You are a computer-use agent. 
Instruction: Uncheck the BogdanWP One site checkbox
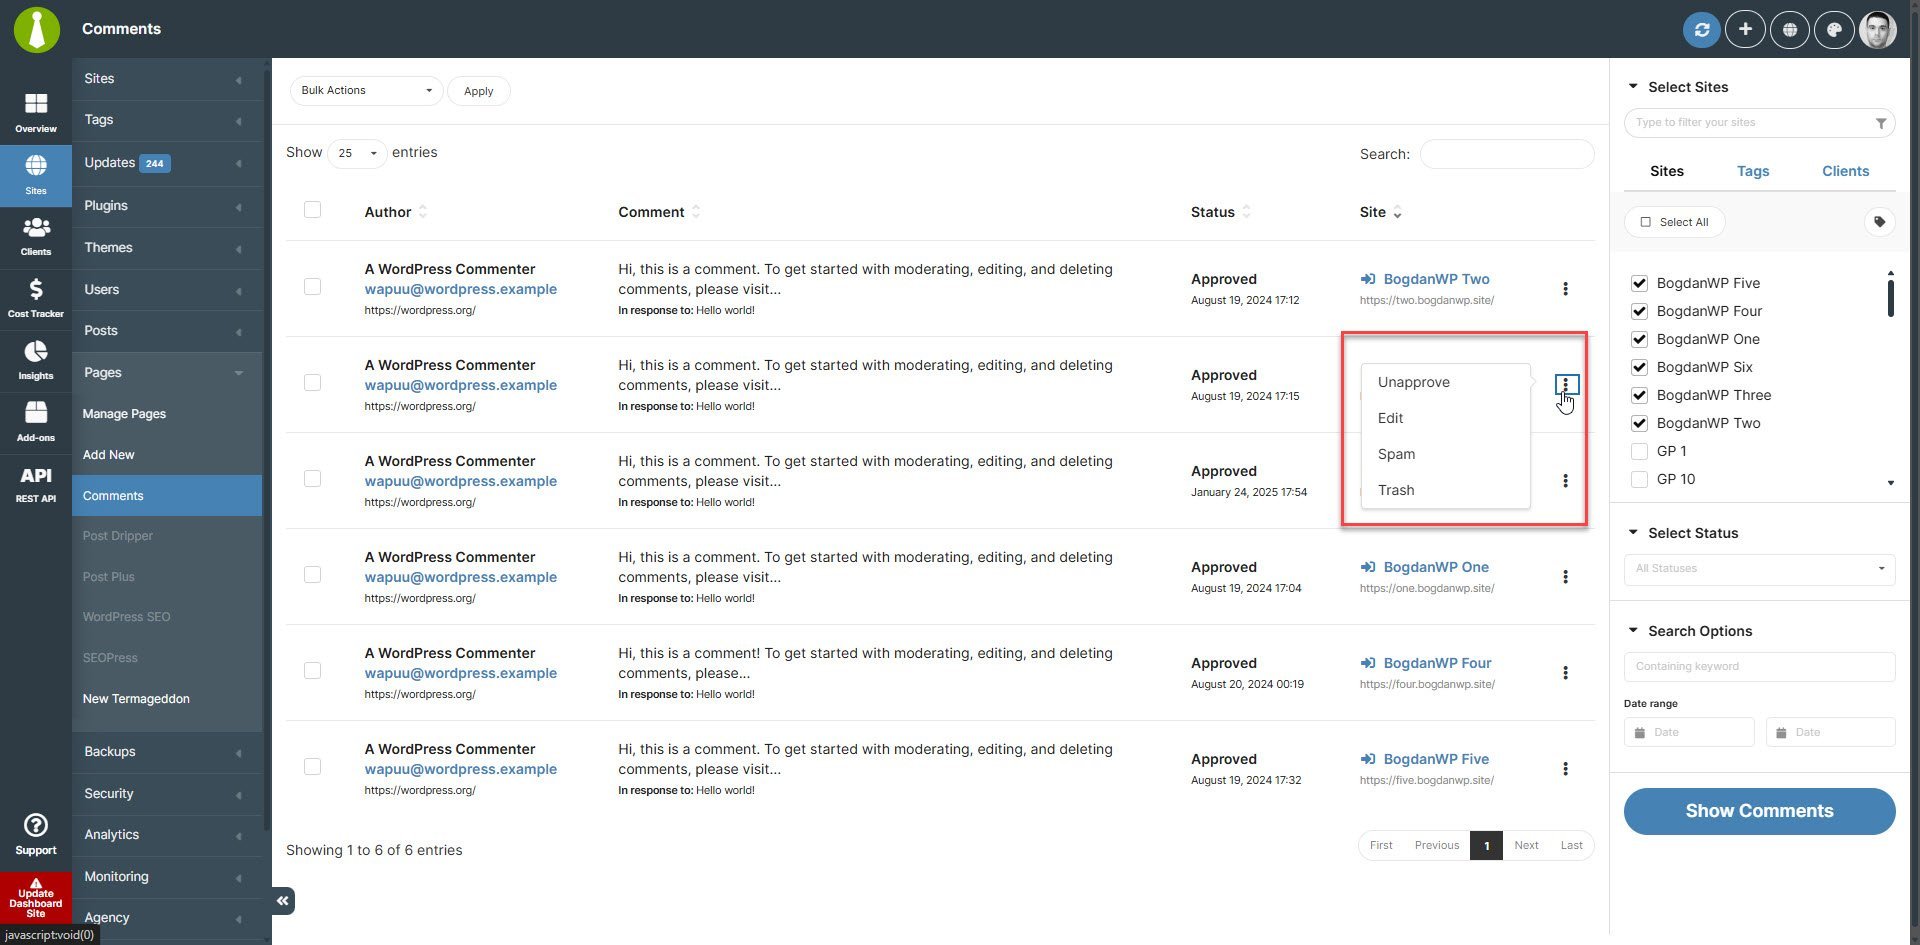pos(1639,339)
